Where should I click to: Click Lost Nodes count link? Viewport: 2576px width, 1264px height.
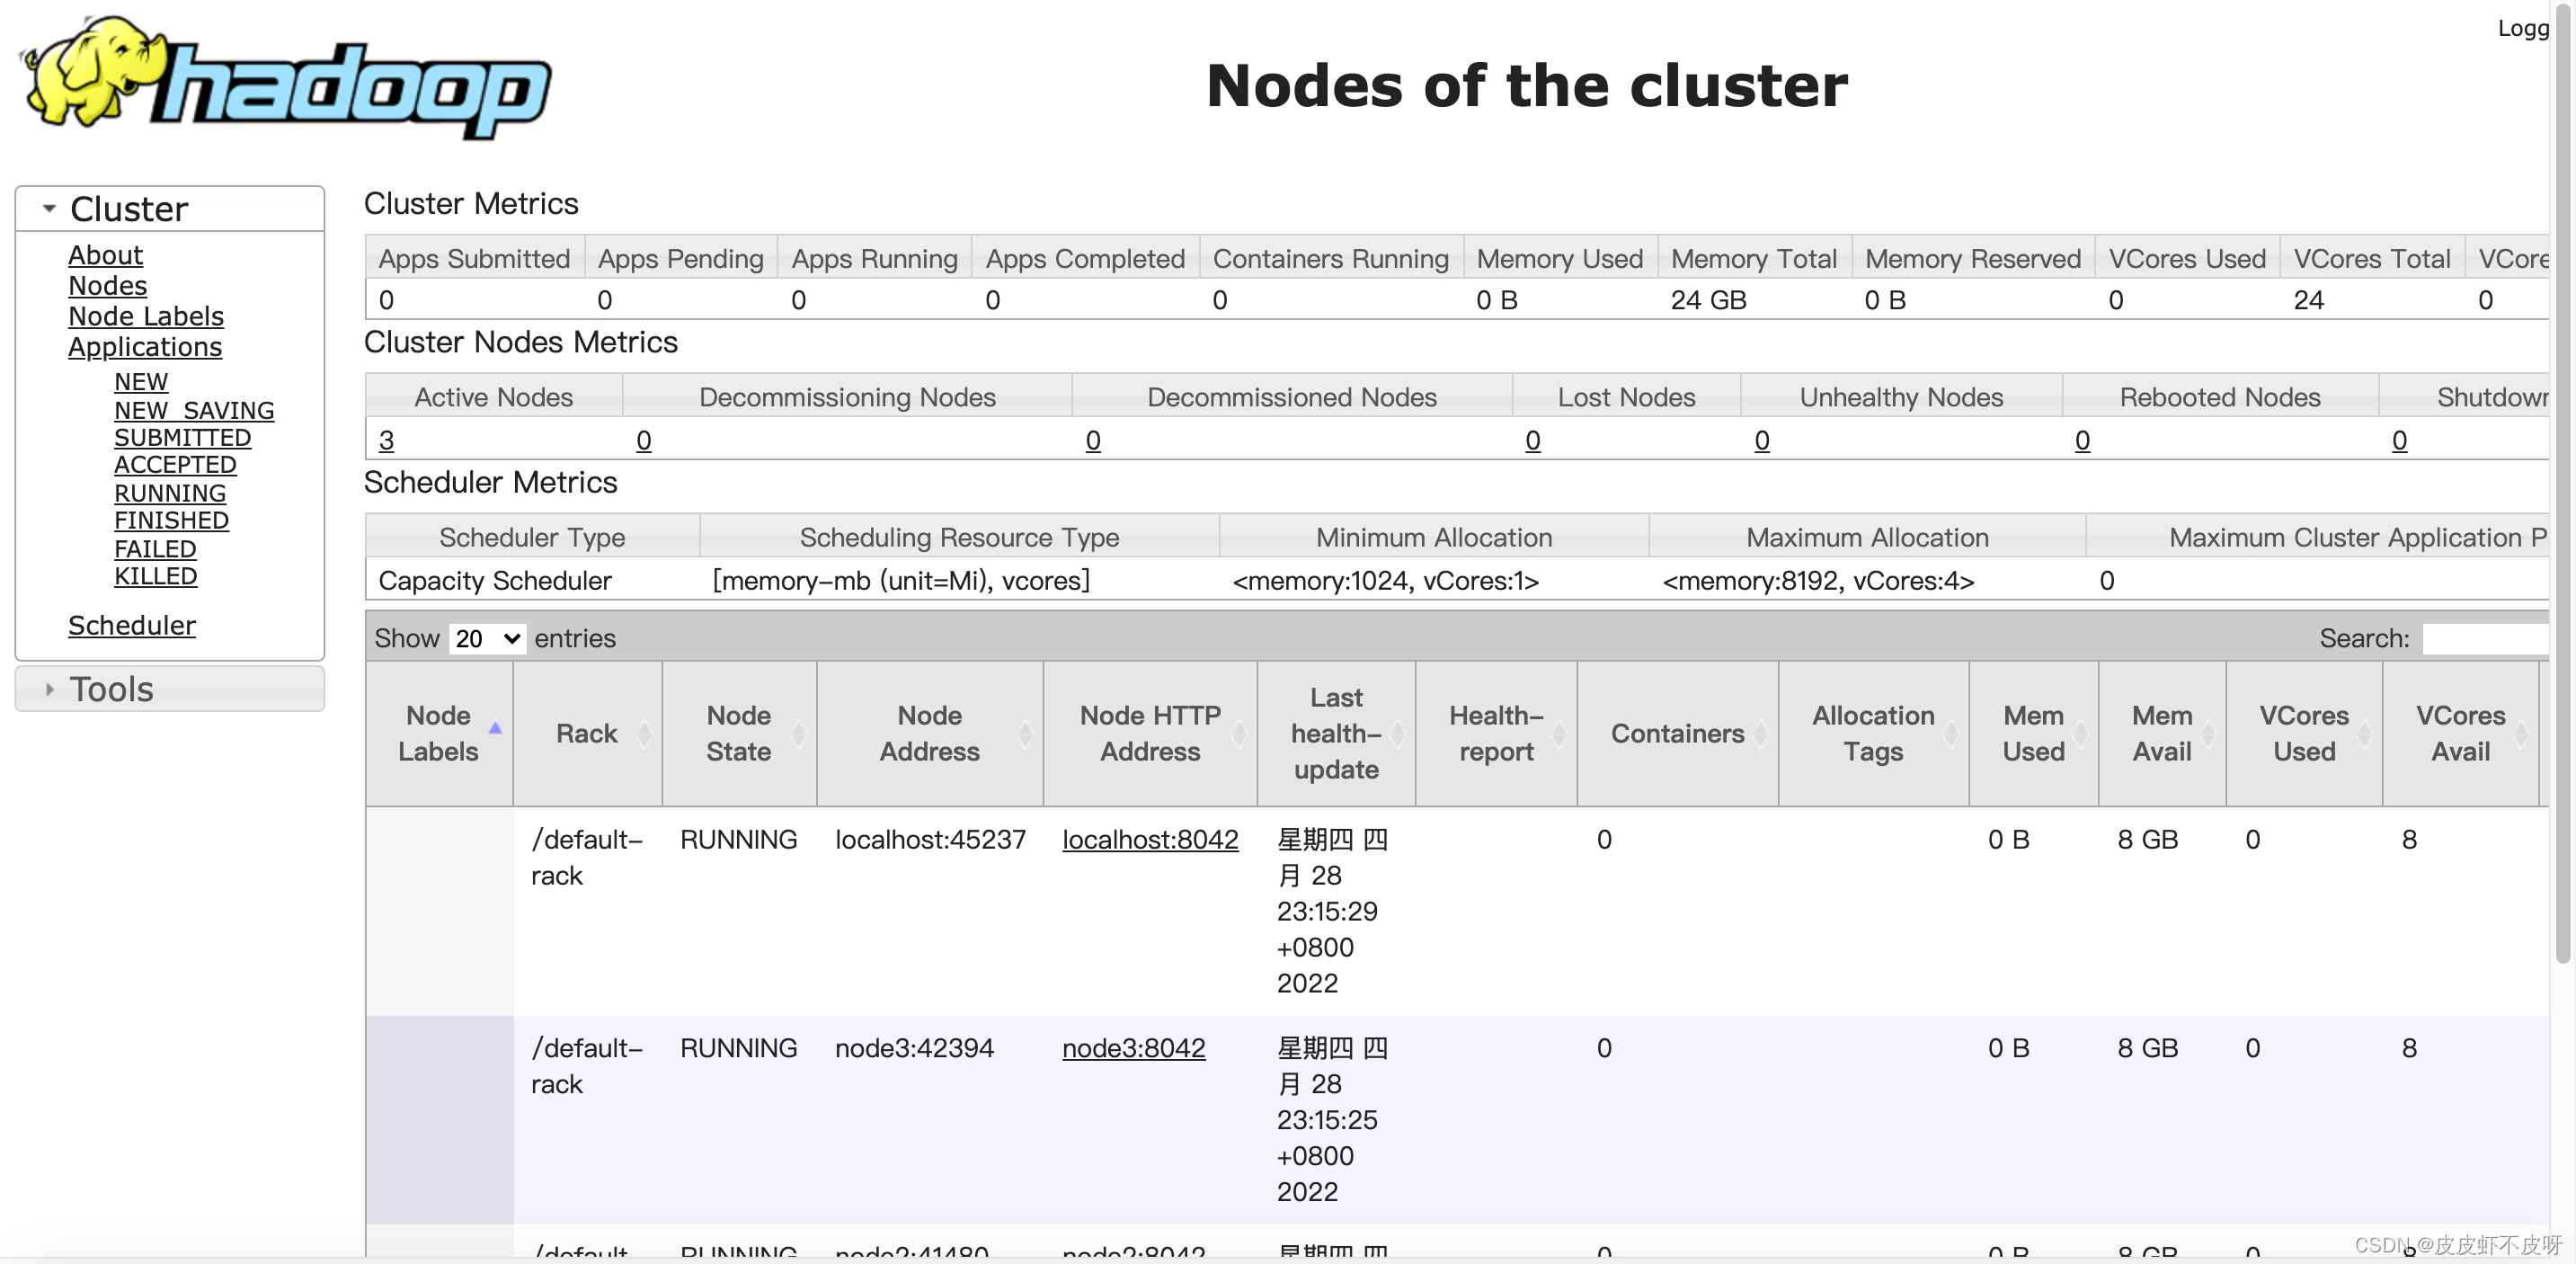pos(1533,440)
